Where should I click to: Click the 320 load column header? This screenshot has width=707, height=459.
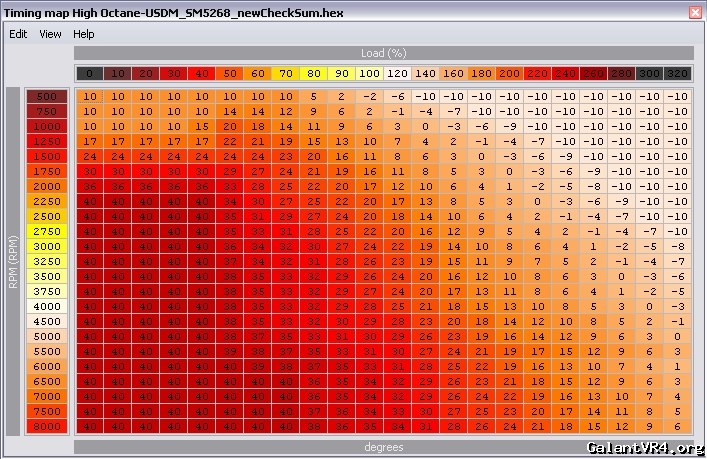[x=678, y=74]
